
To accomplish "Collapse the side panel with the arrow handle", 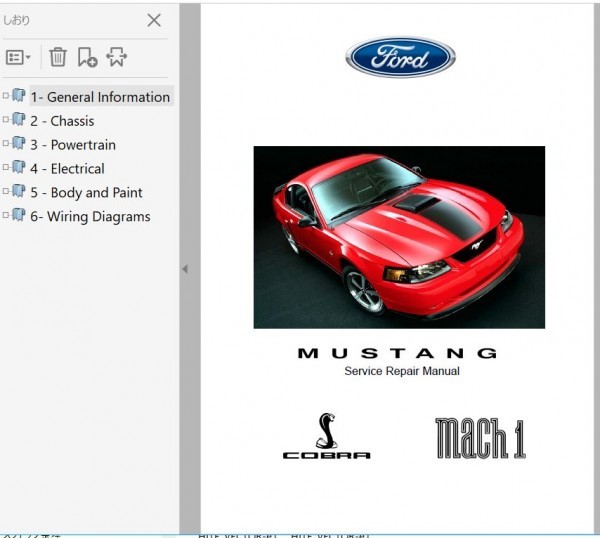I will pyautogui.click(x=185, y=269).
